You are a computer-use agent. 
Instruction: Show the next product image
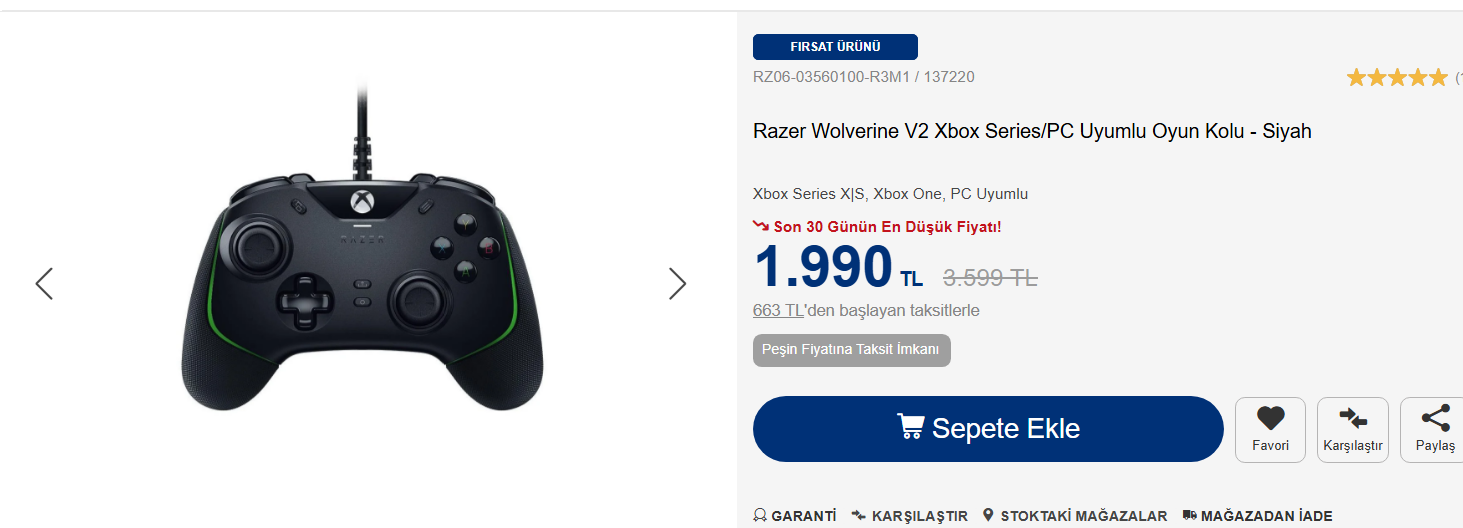[x=677, y=284]
